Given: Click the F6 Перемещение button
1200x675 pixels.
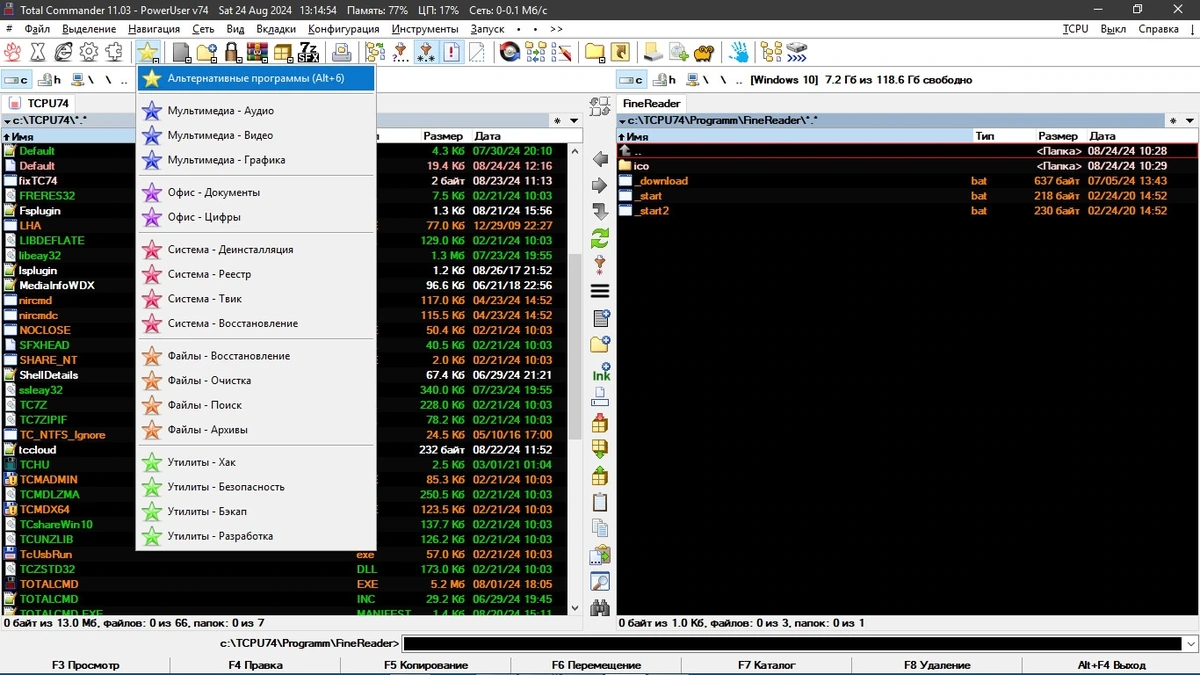Looking at the screenshot, I should click(x=596, y=665).
